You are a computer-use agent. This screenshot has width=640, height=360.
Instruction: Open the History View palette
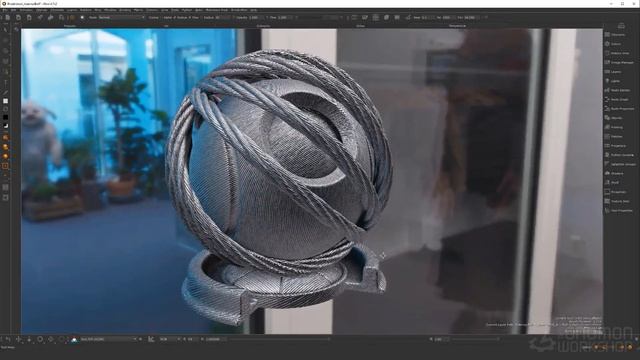tap(620, 53)
